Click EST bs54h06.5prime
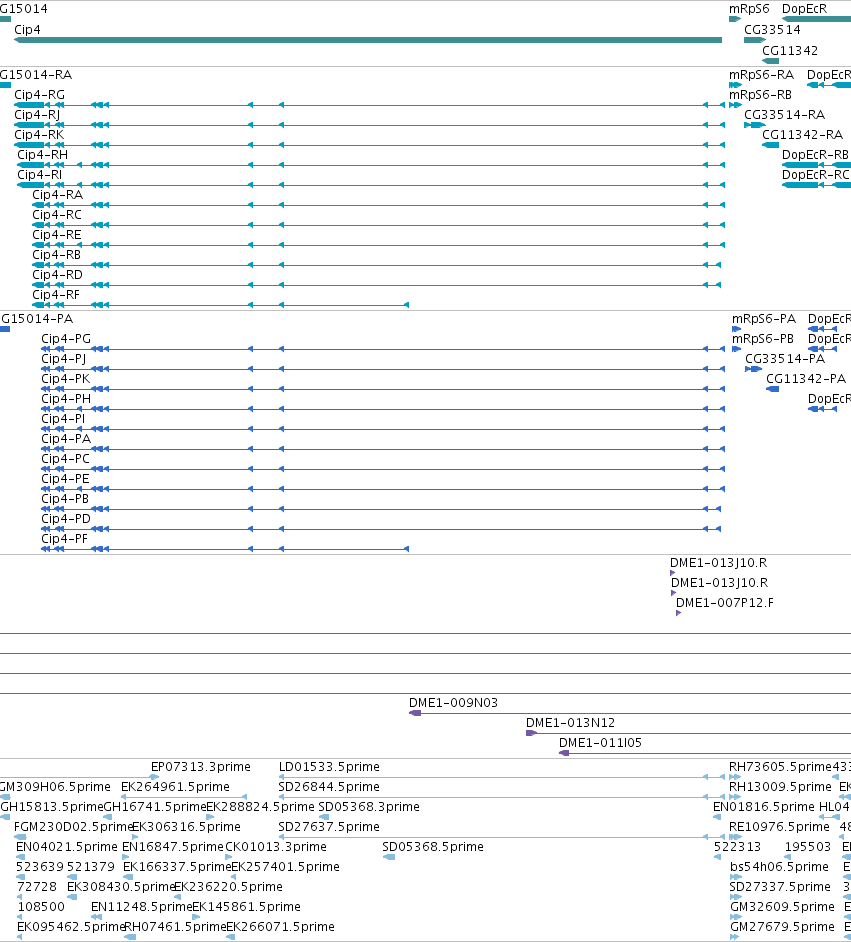 pyautogui.click(x=780, y=867)
